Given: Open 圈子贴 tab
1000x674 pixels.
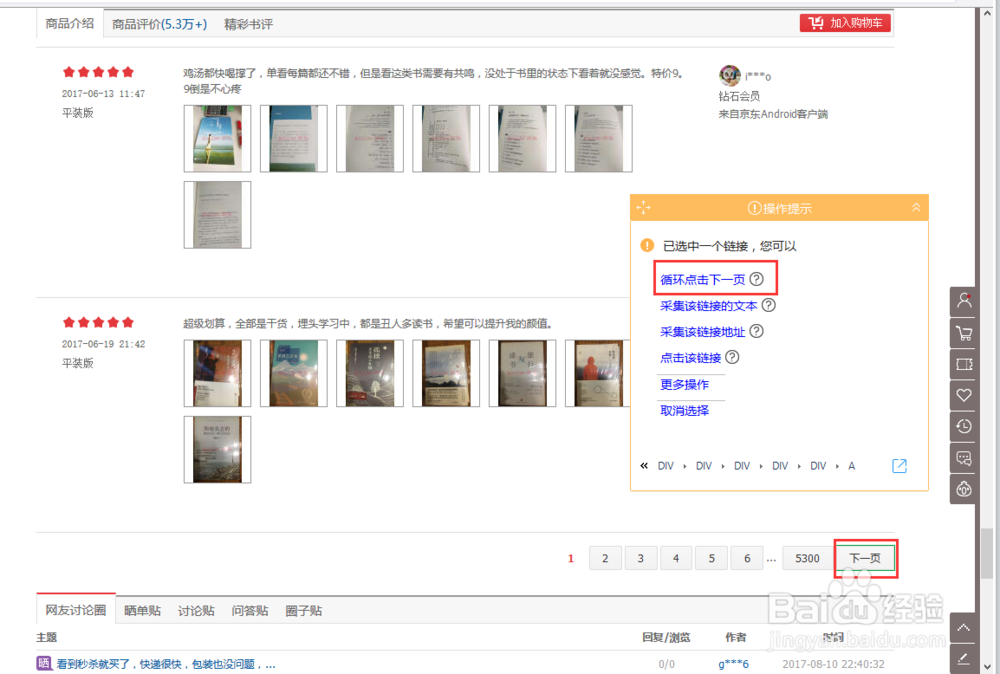Looking at the screenshot, I should 304,611.
